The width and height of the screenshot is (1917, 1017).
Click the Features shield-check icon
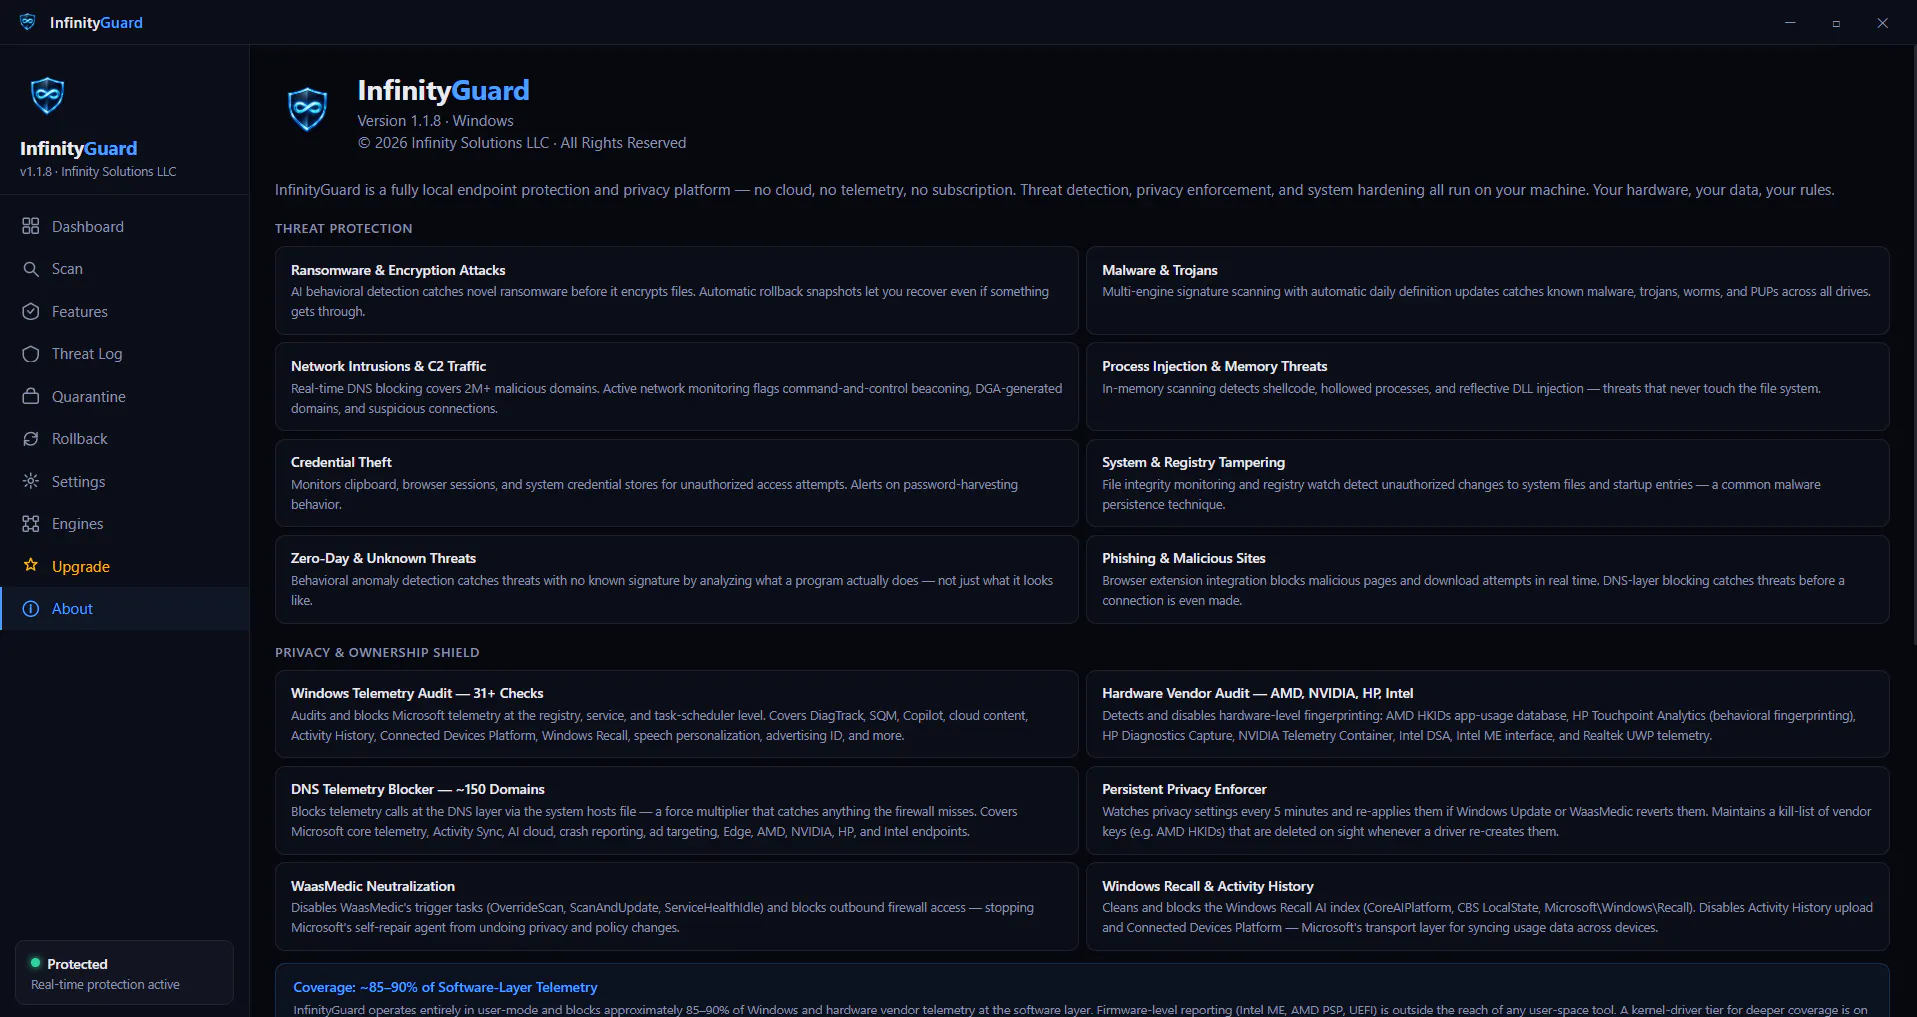[x=31, y=311]
